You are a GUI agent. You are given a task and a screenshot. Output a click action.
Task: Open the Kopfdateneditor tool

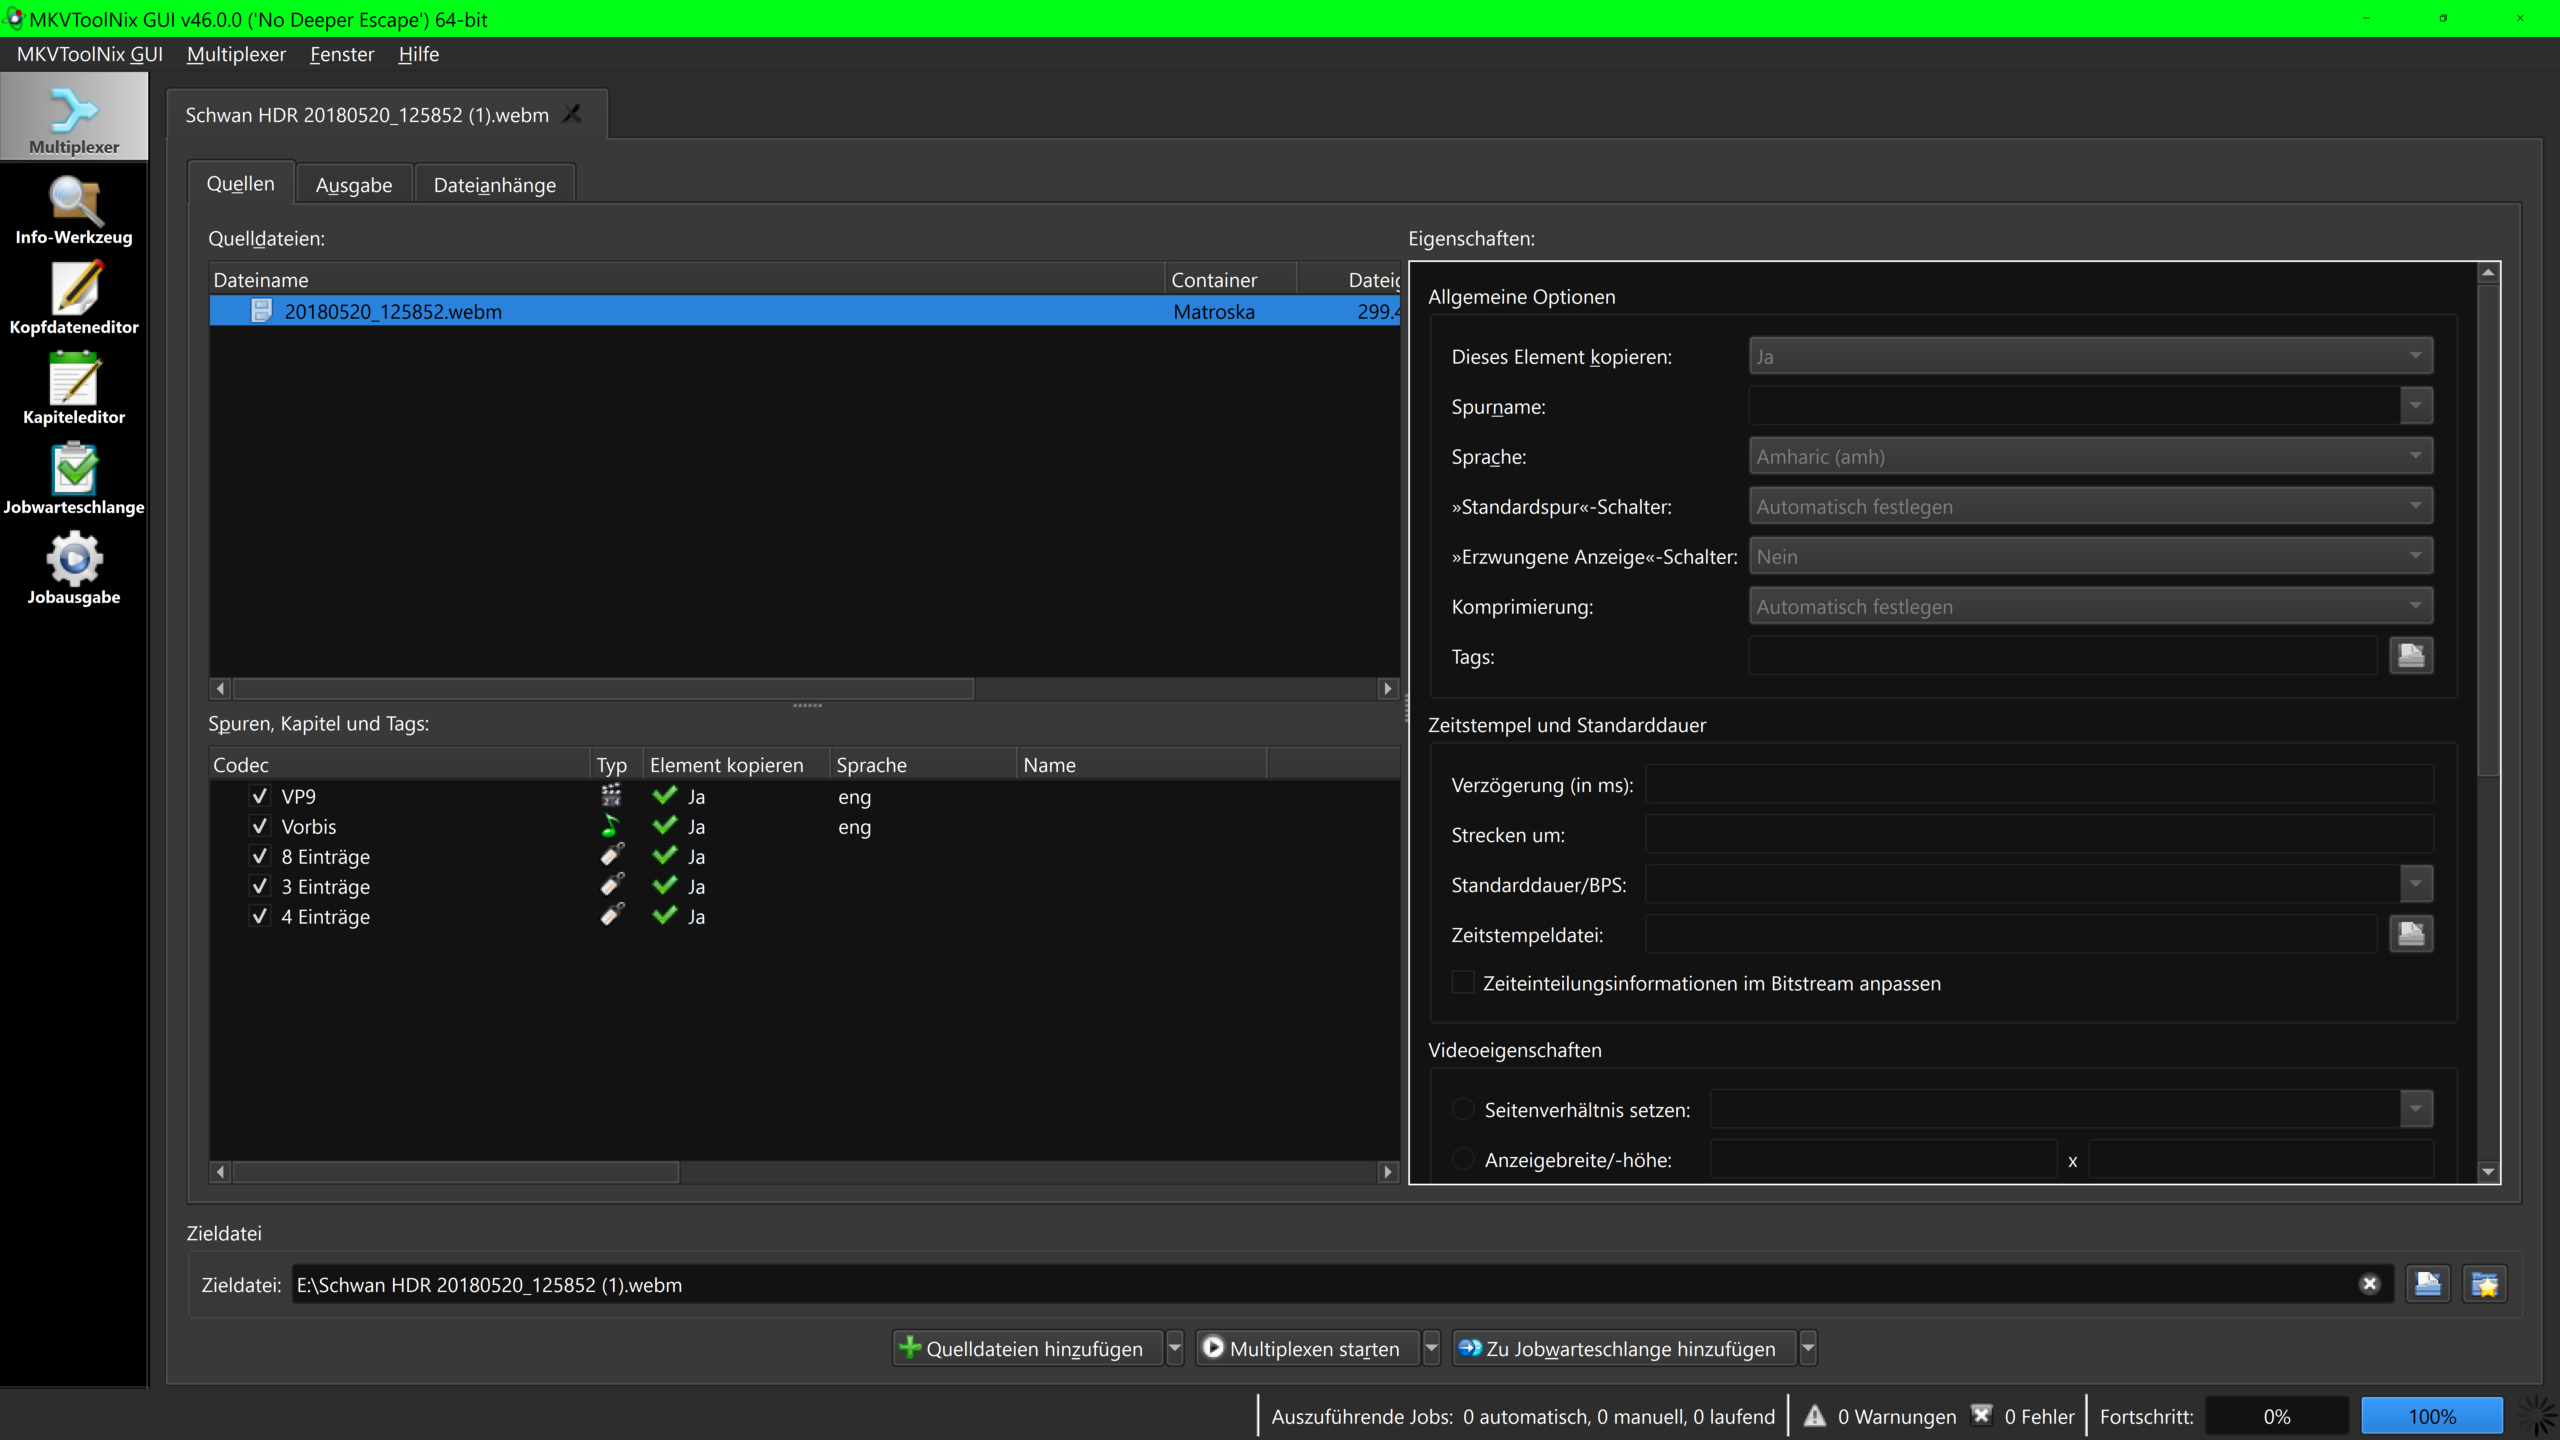pyautogui.click(x=74, y=300)
